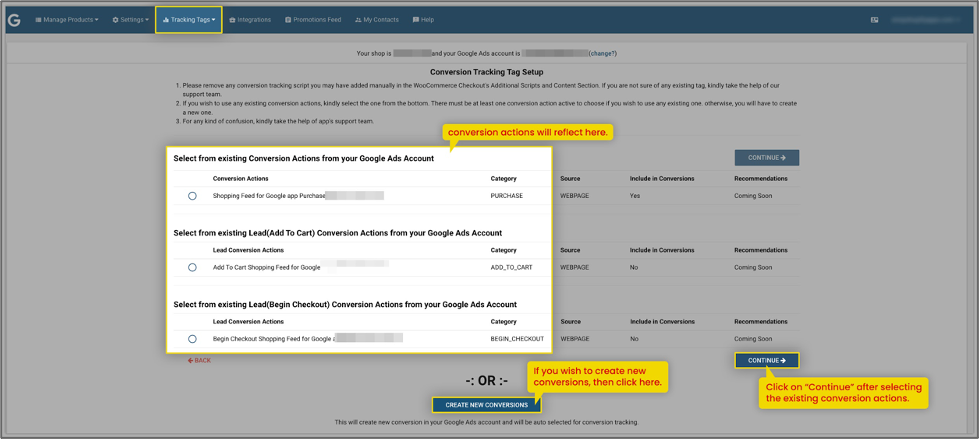Select the Shopping Feed for Google app Purchase radio button

click(192, 195)
